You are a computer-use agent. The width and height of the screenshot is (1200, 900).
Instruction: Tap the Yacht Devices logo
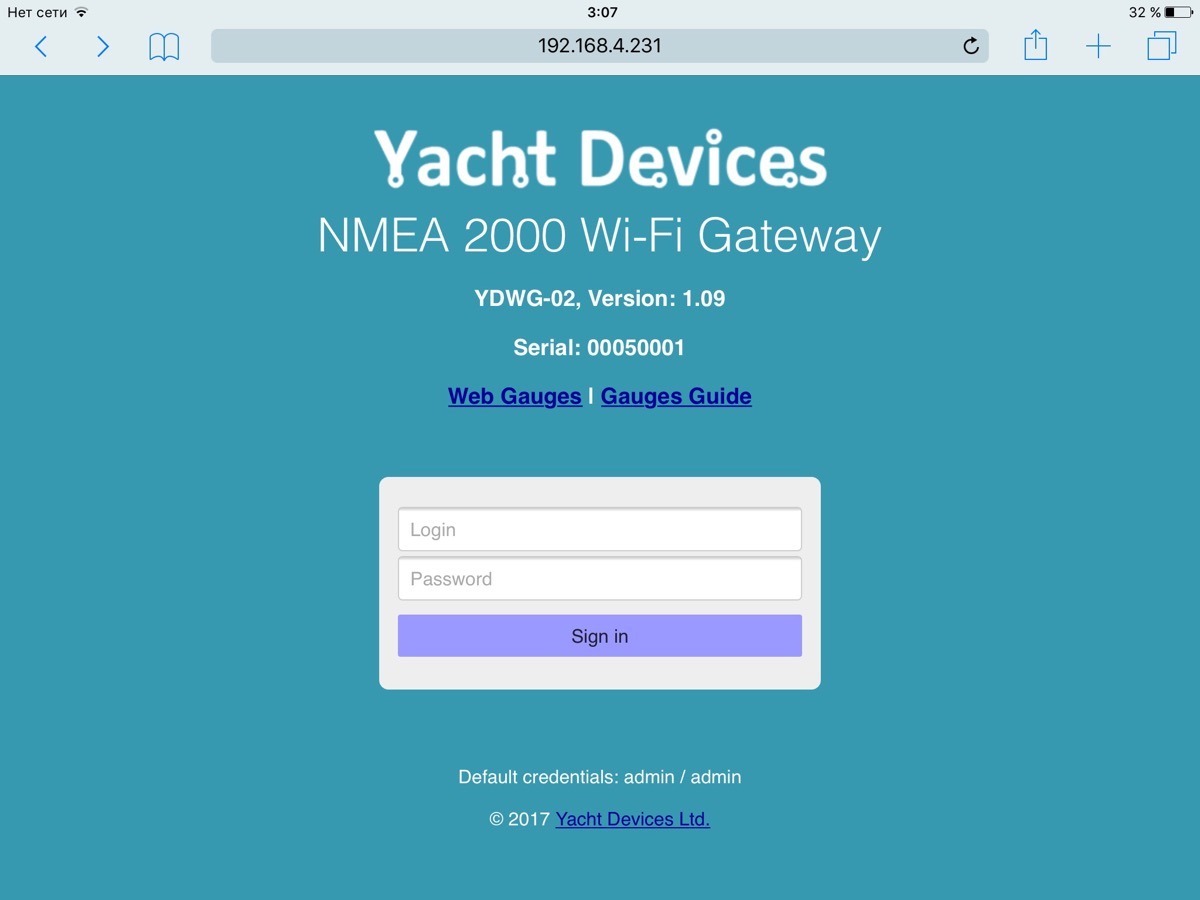600,158
